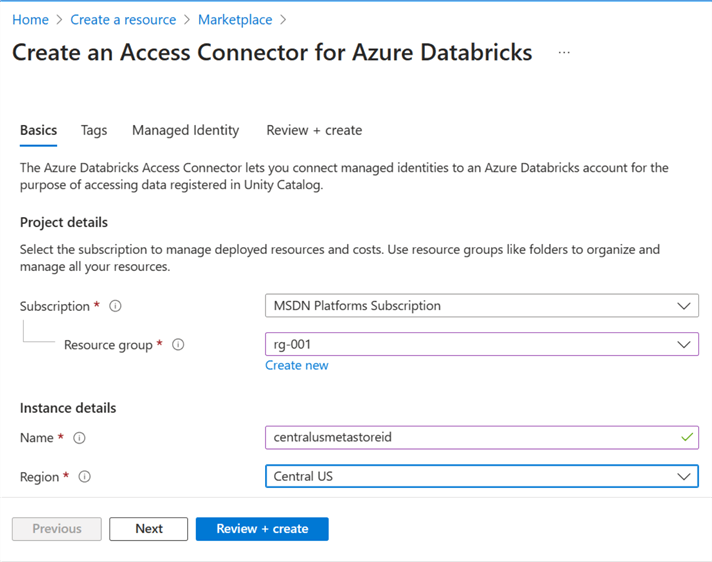
Task: Click the Project details heading
Action: pyautogui.click(x=64, y=222)
